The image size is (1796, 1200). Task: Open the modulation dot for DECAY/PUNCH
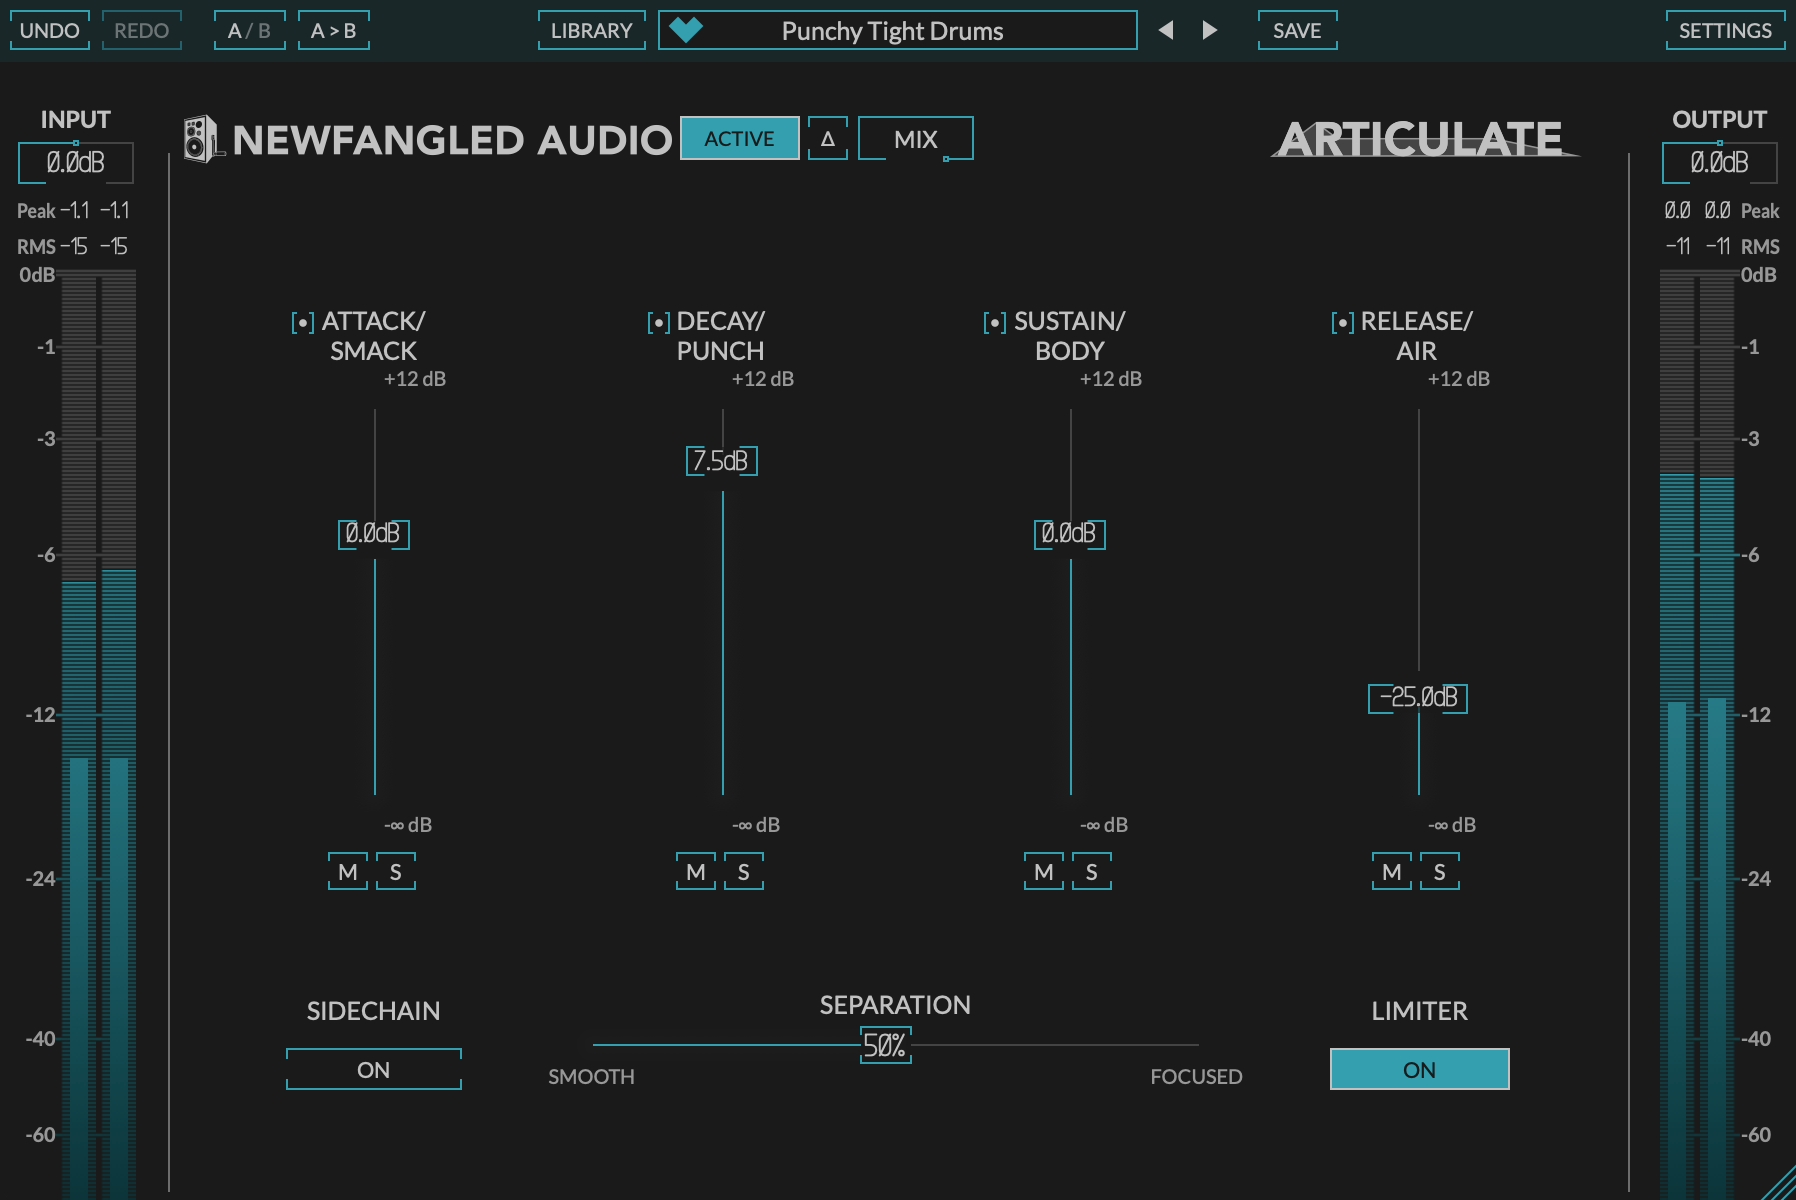(658, 322)
